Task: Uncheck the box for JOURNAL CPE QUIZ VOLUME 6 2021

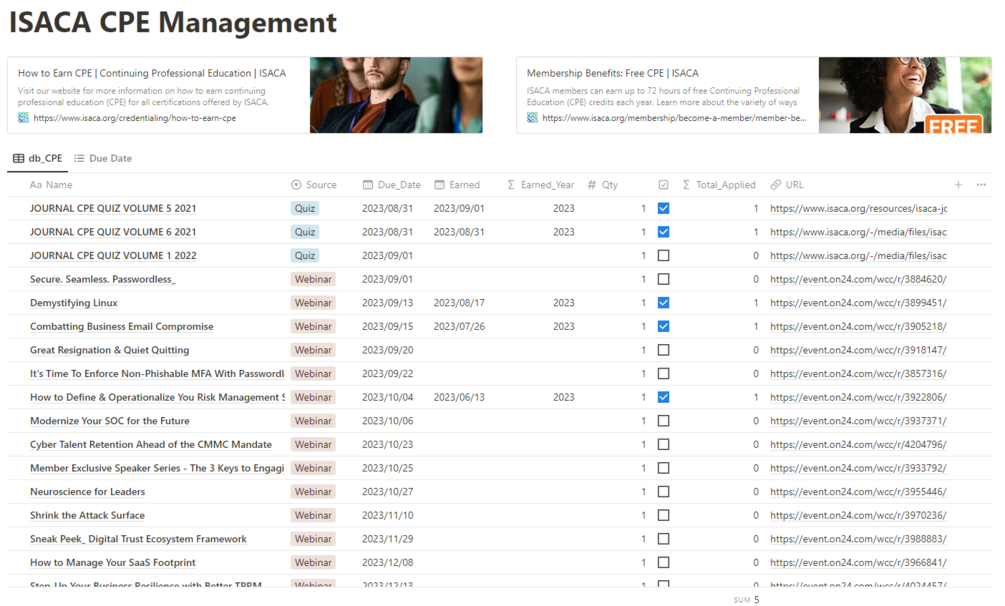Action: point(663,232)
